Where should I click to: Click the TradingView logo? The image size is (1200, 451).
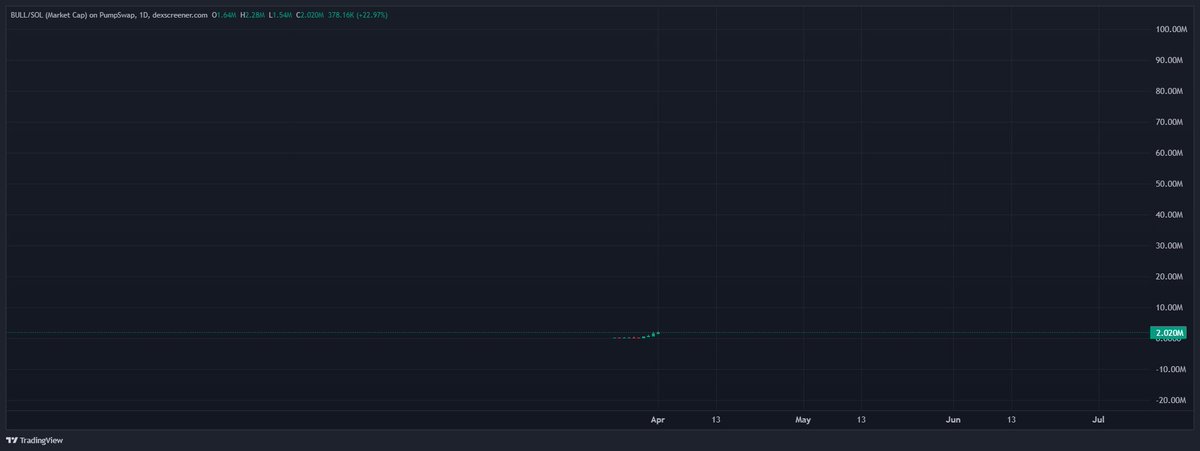(33, 440)
